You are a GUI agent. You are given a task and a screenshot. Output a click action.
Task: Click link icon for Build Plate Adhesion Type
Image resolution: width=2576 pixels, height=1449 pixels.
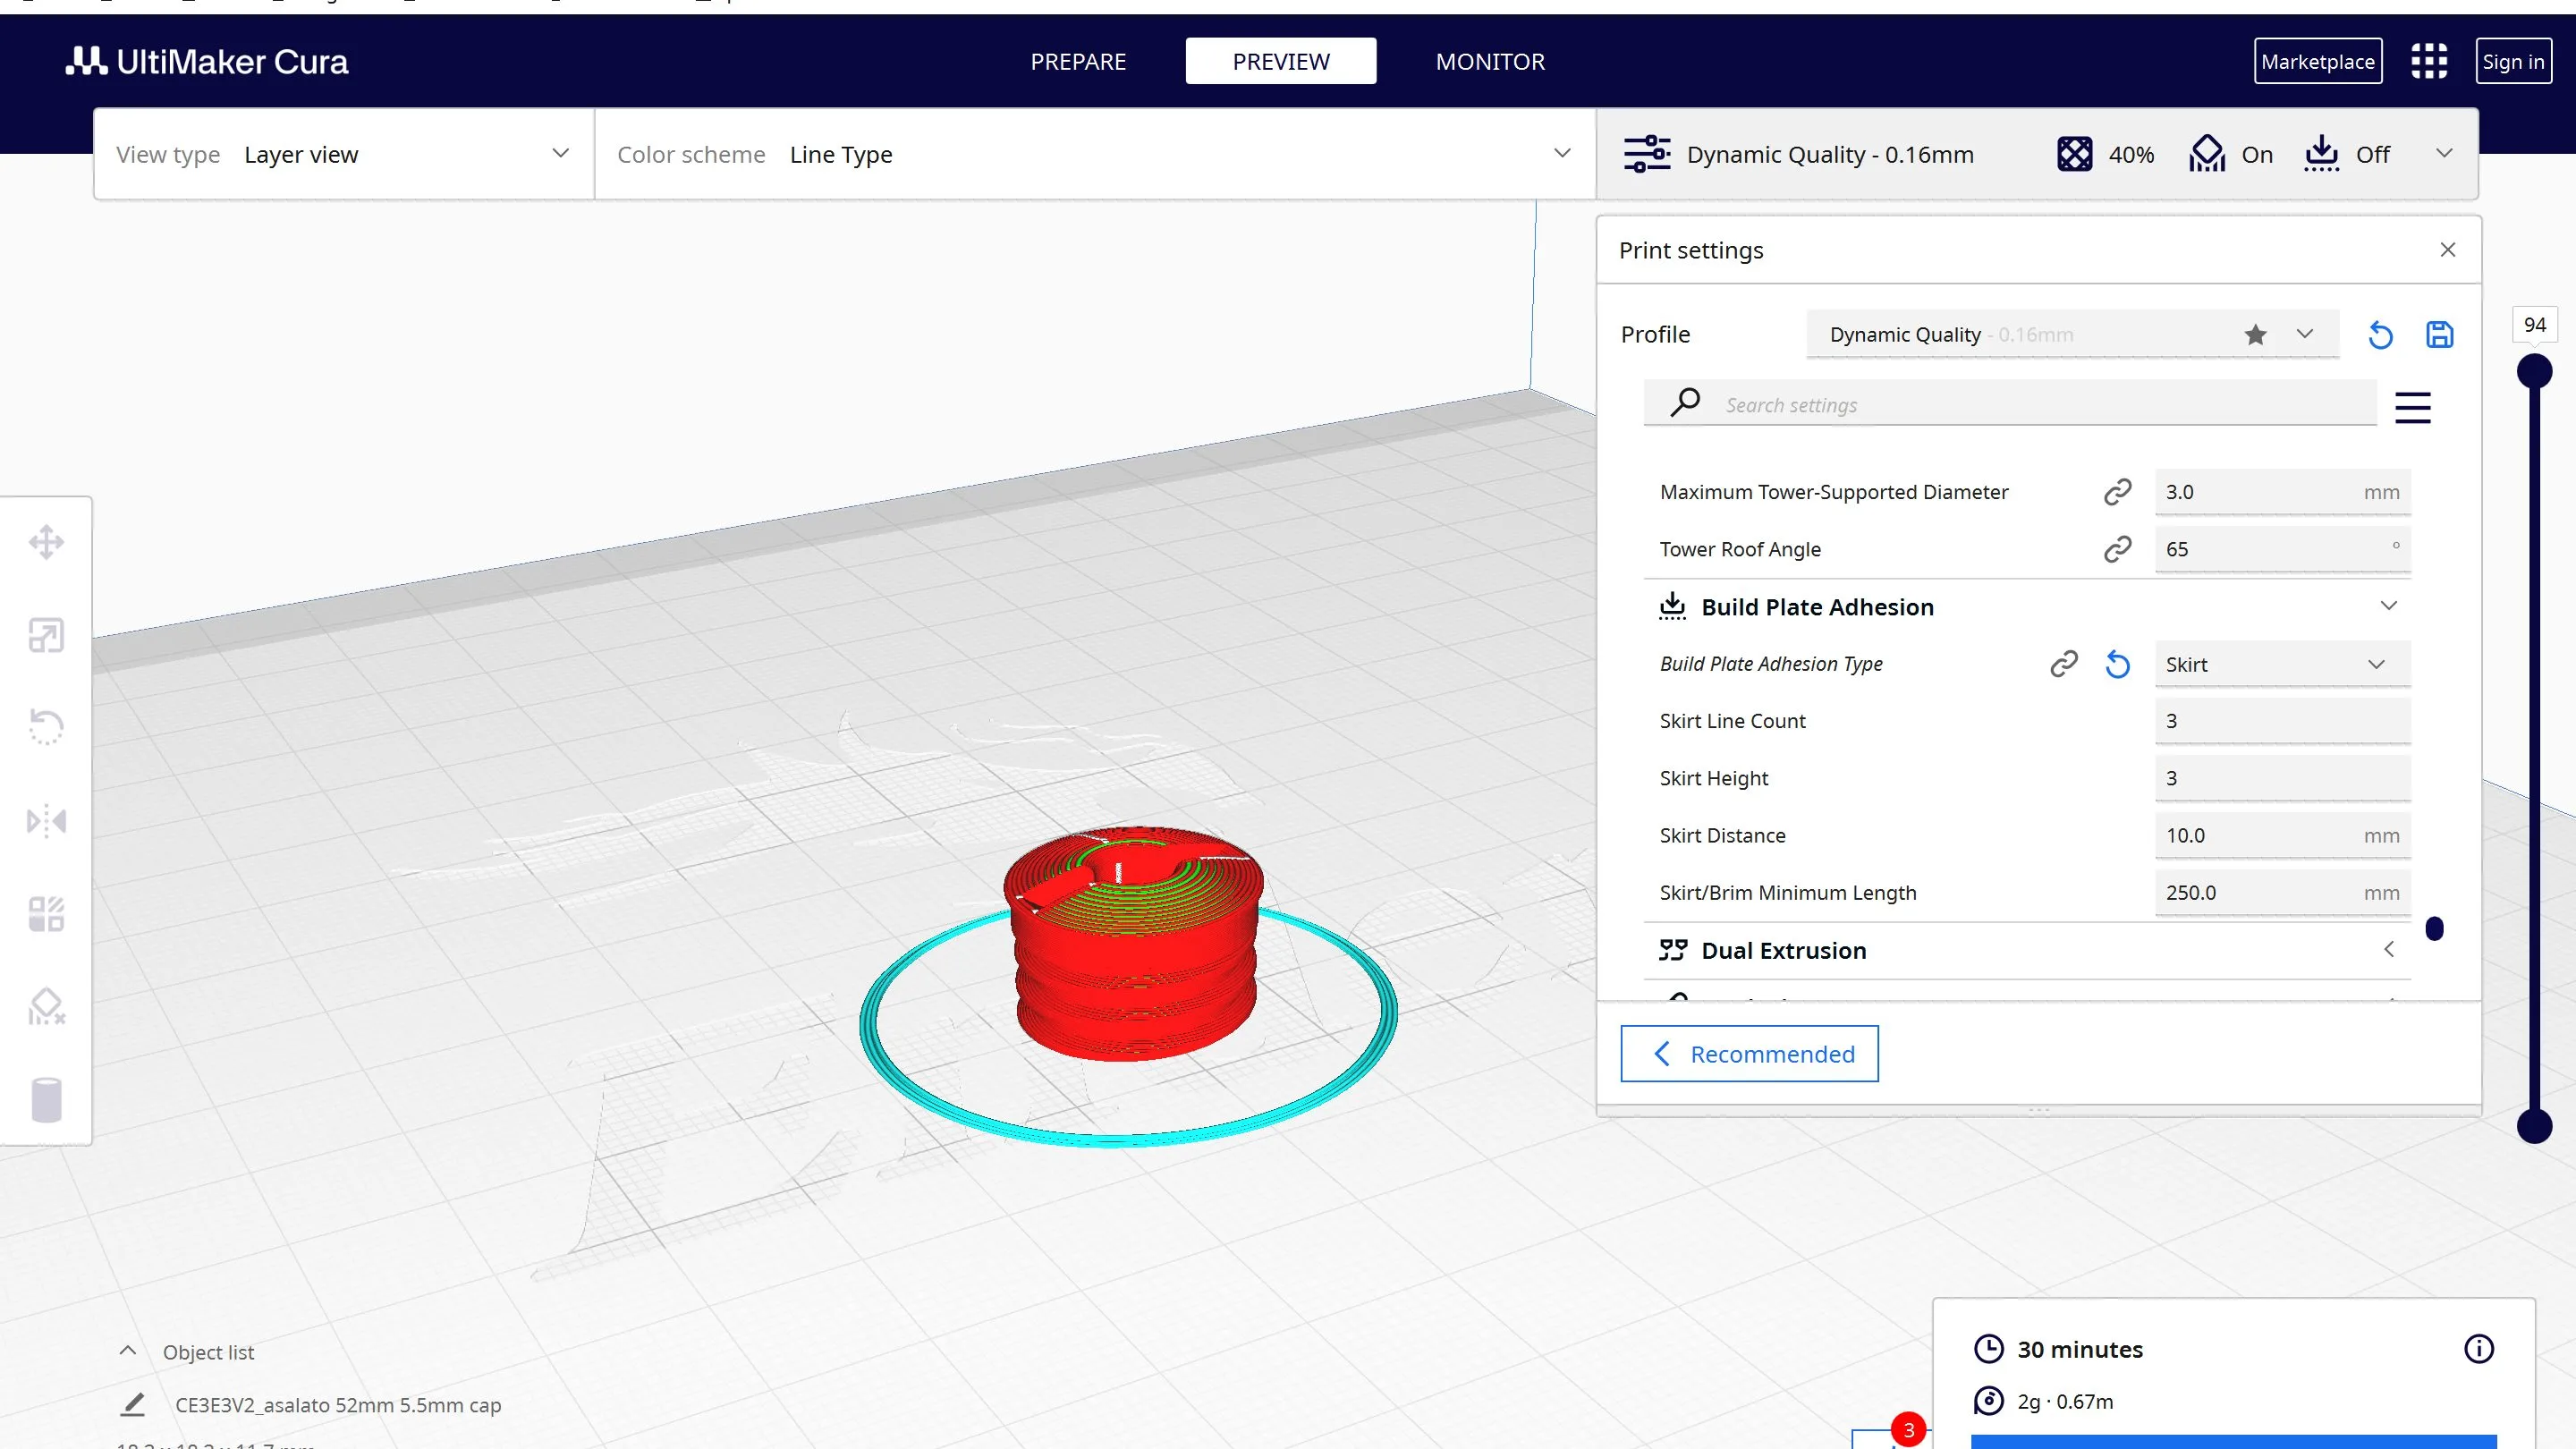click(x=2064, y=664)
